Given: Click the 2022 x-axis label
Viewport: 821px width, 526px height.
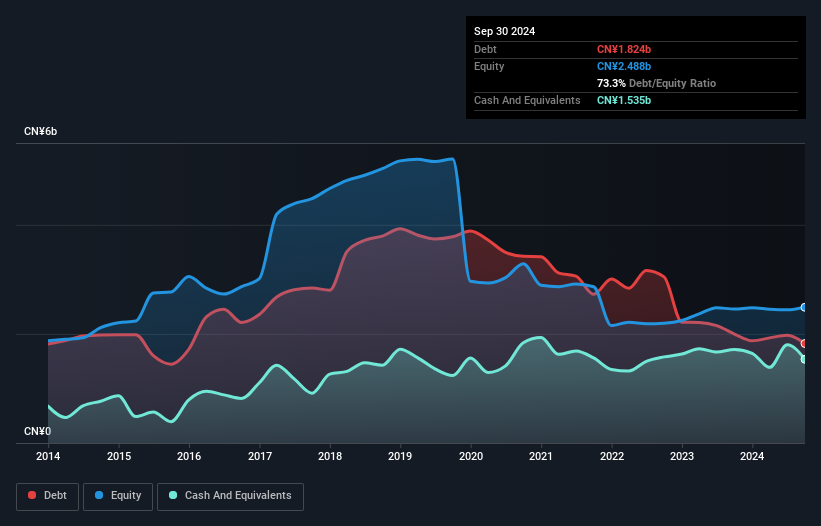Looking at the screenshot, I should (x=612, y=456).
